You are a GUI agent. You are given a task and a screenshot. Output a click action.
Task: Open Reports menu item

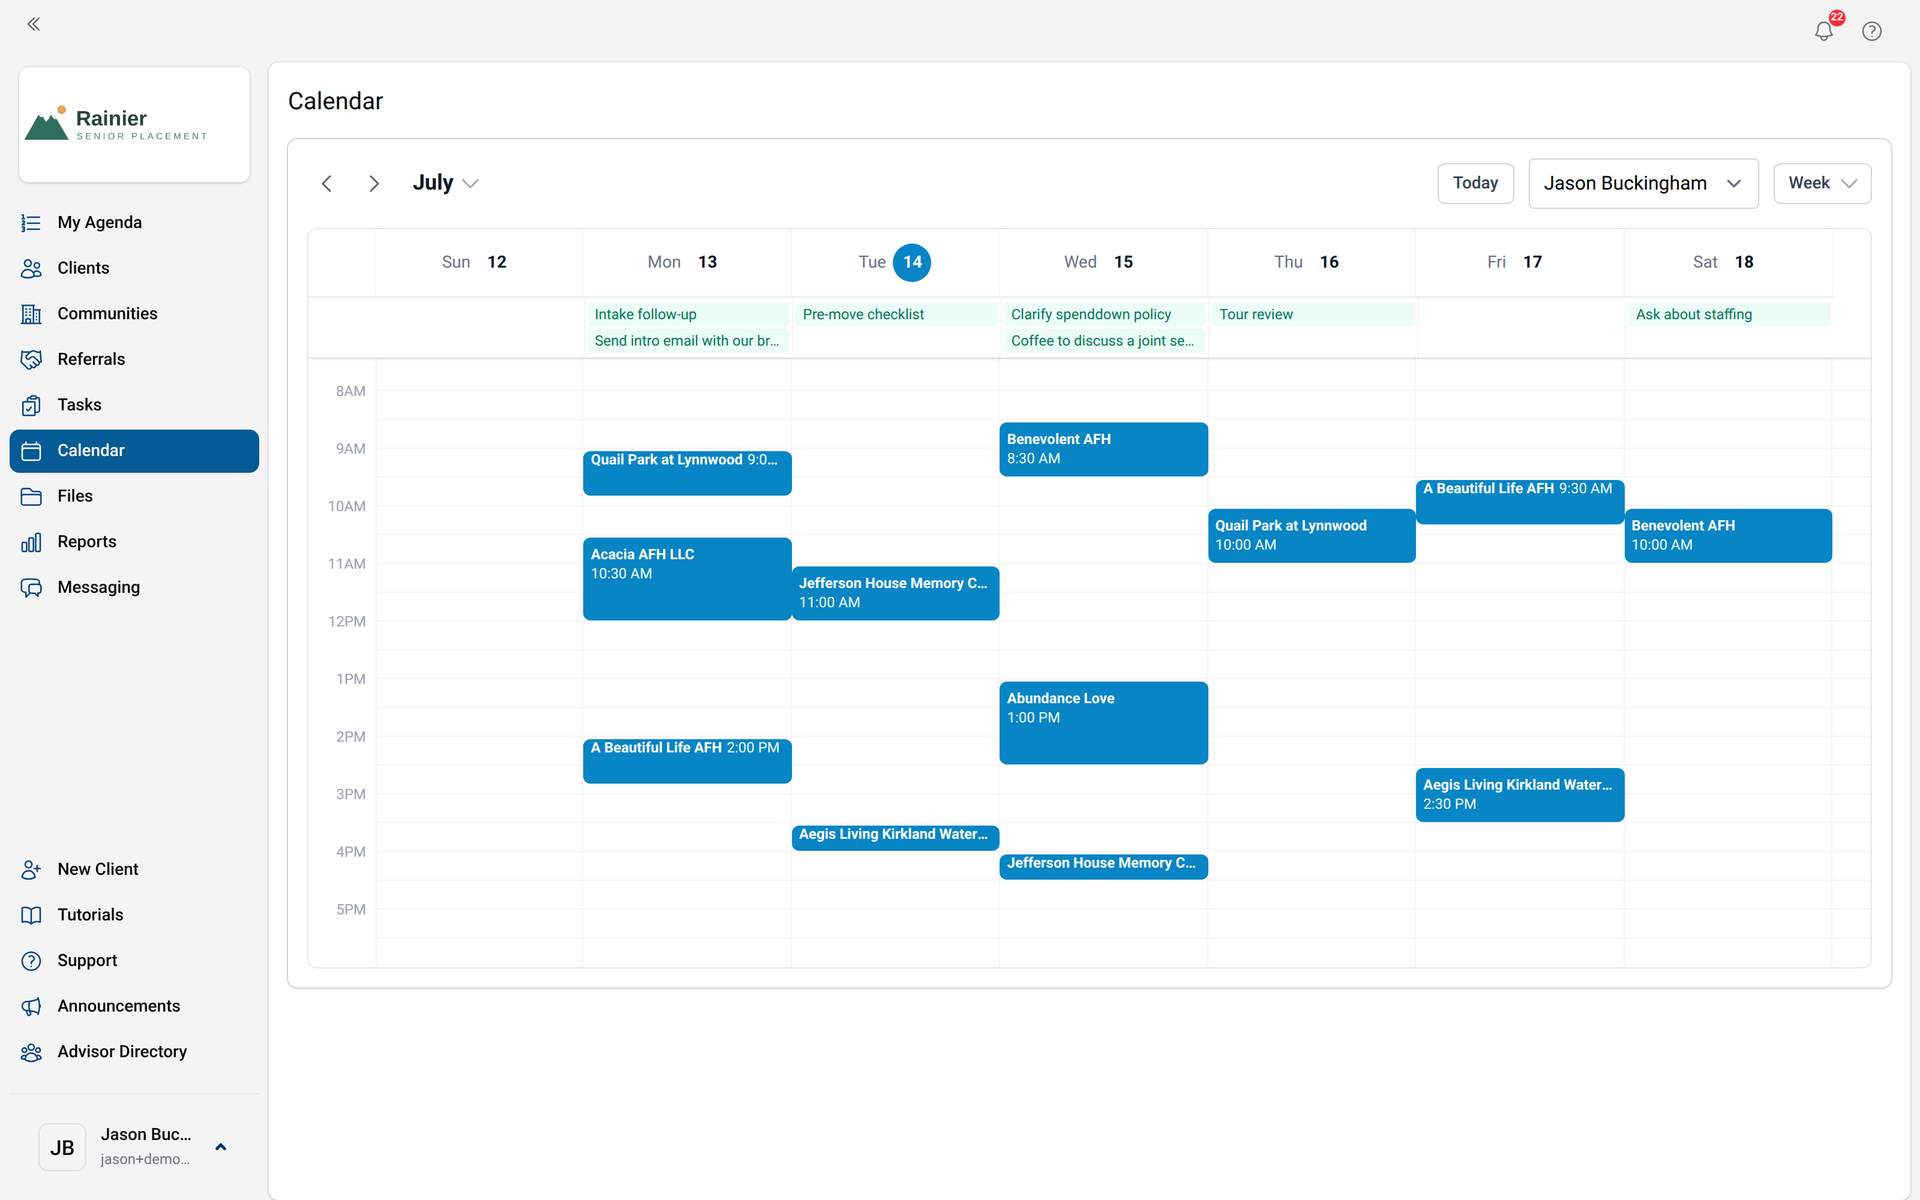(x=134, y=542)
